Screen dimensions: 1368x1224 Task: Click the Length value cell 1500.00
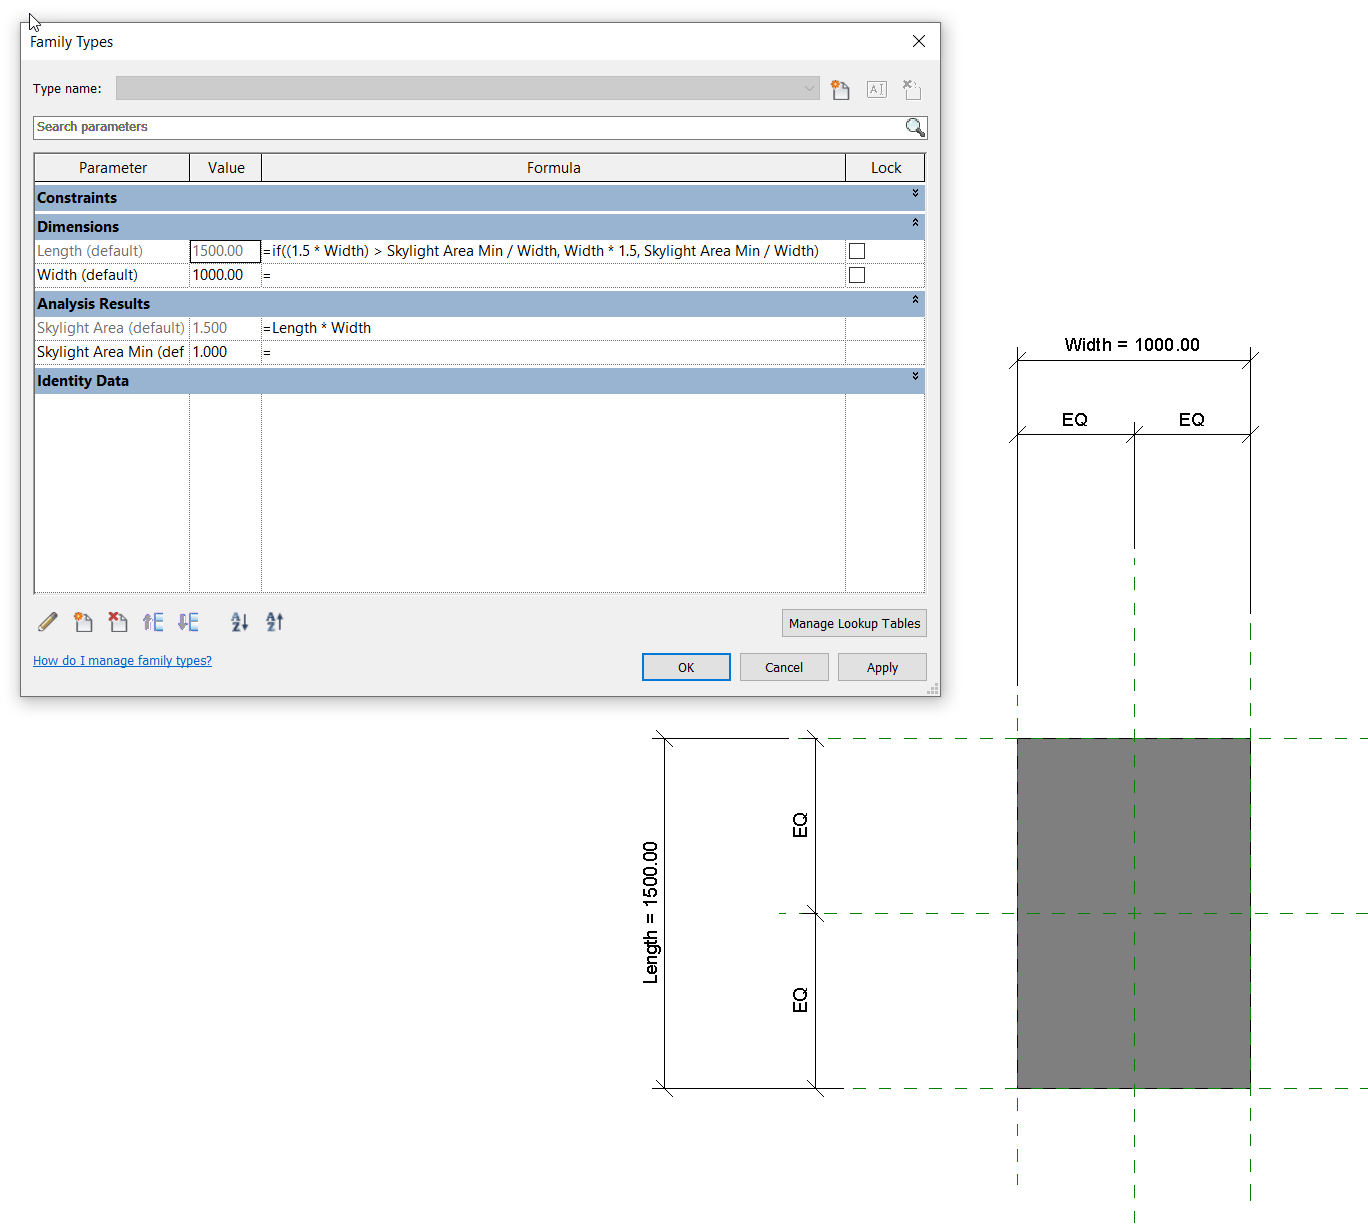[x=225, y=251]
